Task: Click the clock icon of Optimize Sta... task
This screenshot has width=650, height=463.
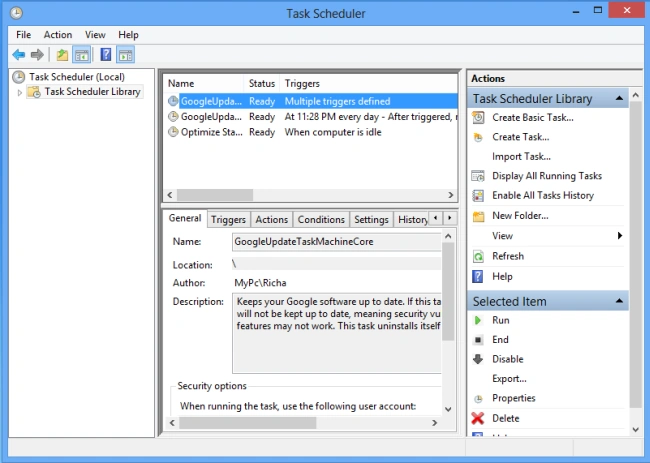Action: point(173,132)
